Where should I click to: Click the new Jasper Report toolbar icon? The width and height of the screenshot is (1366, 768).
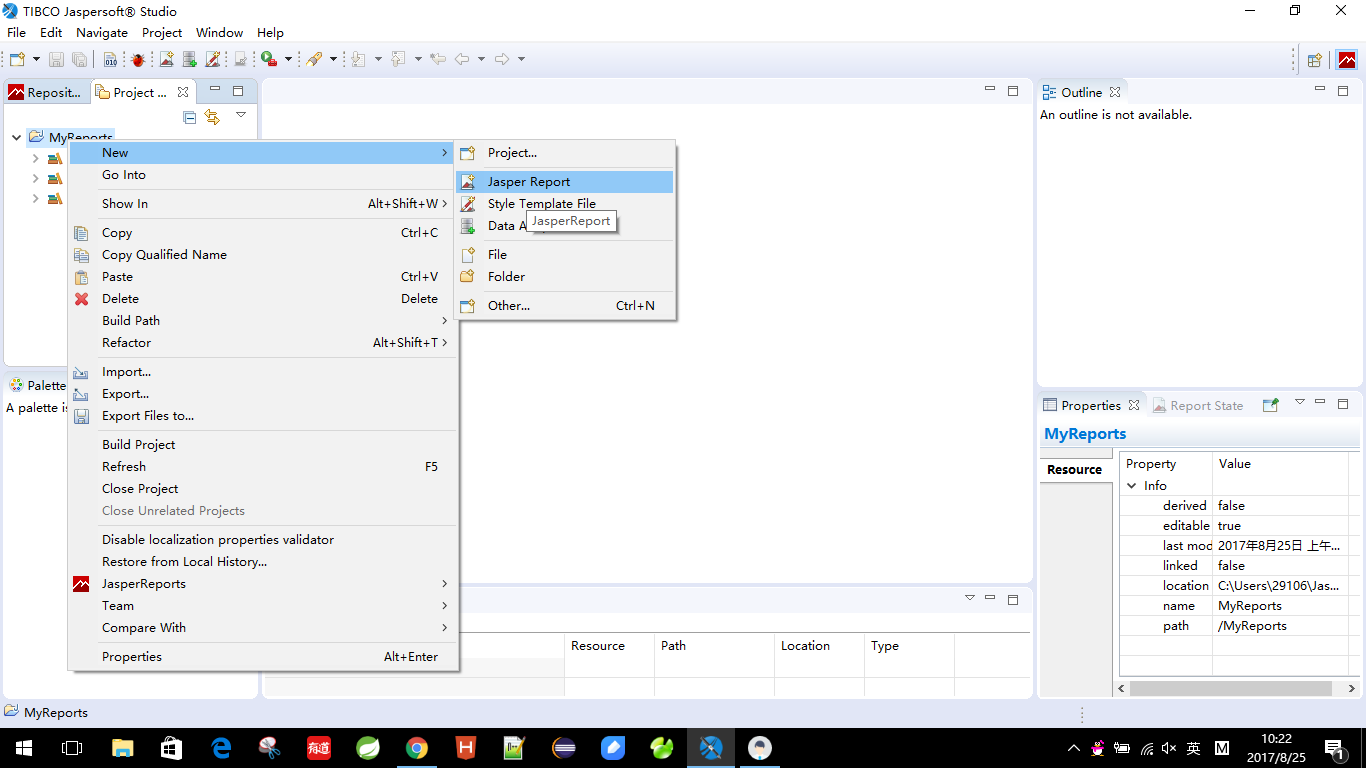[166, 59]
